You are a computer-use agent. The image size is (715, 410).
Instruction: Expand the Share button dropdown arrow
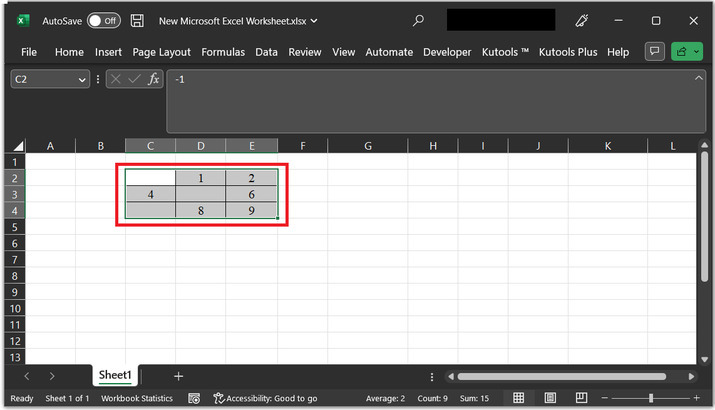pos(697,52)
